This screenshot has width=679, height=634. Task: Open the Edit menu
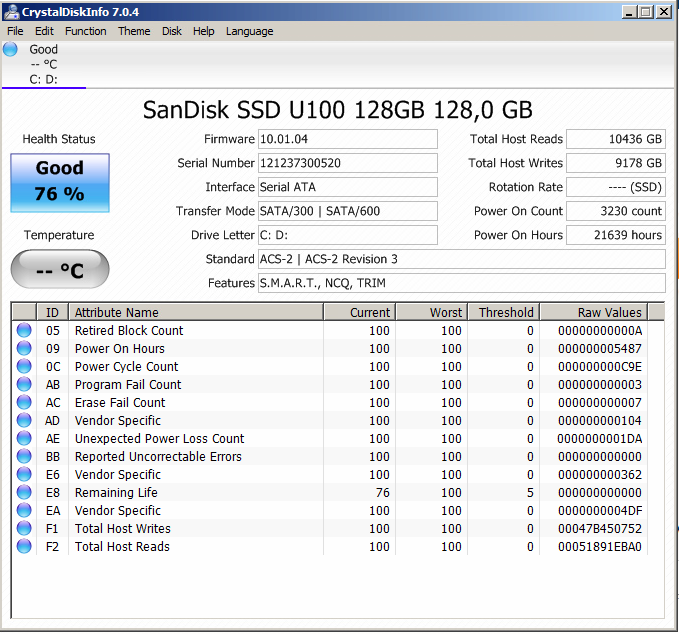point(44,31)
